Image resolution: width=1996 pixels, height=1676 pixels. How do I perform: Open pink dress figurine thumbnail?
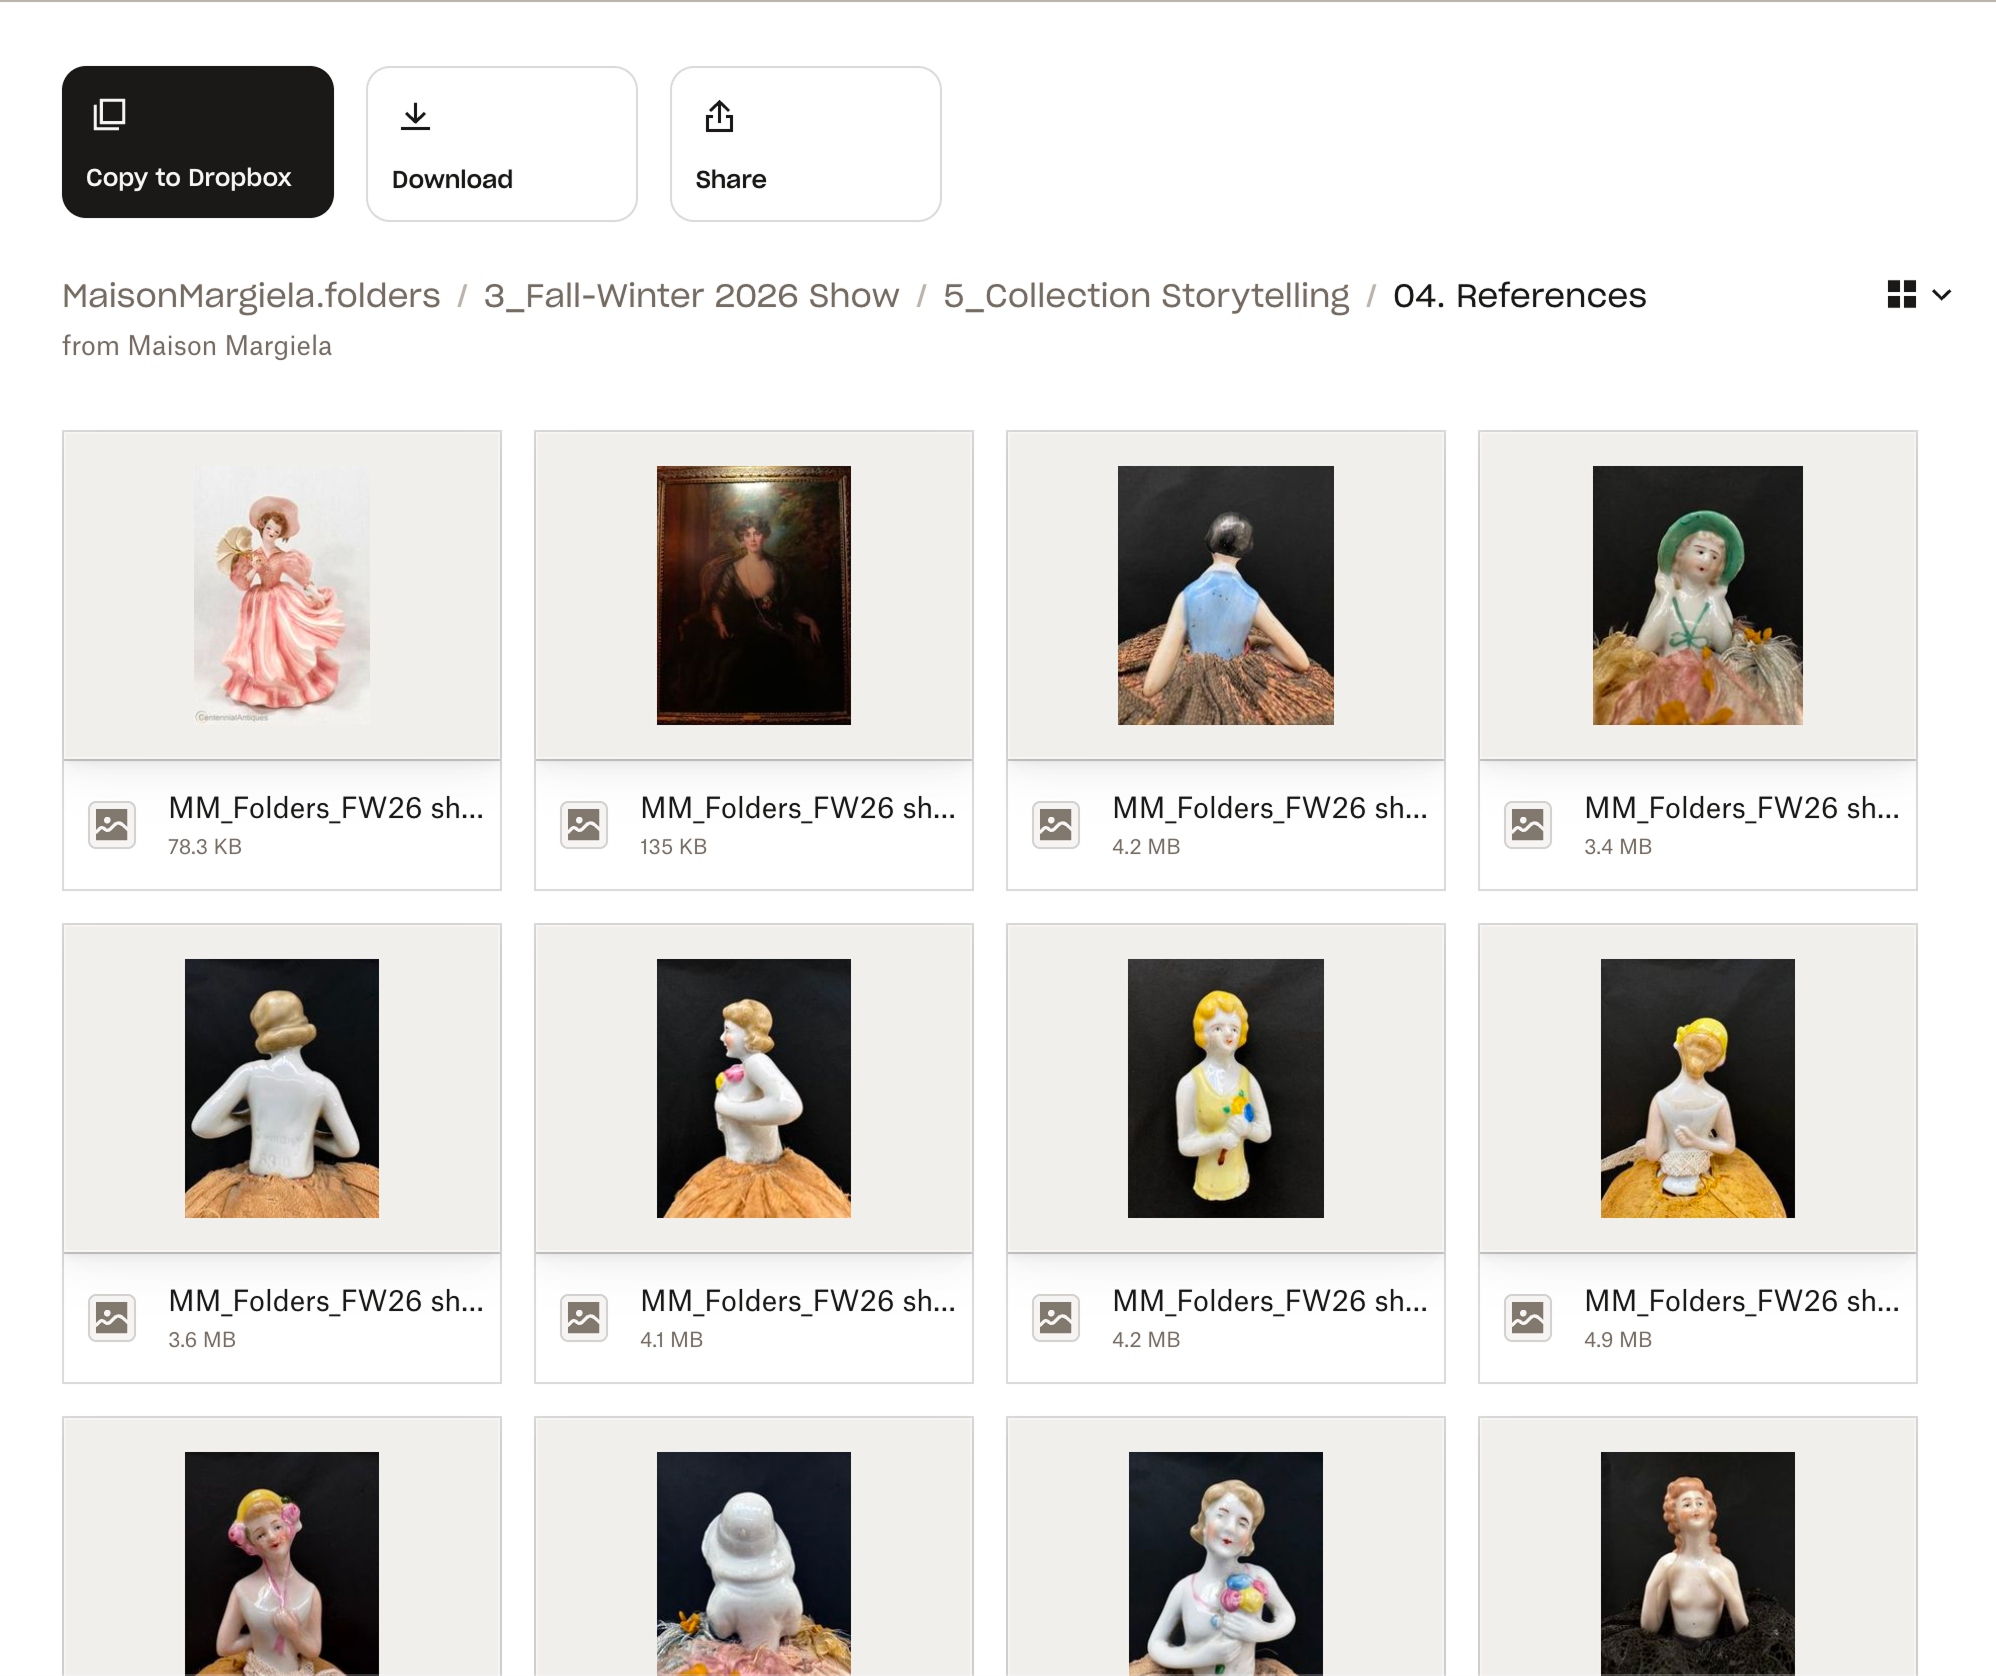(x=282, y=595)
